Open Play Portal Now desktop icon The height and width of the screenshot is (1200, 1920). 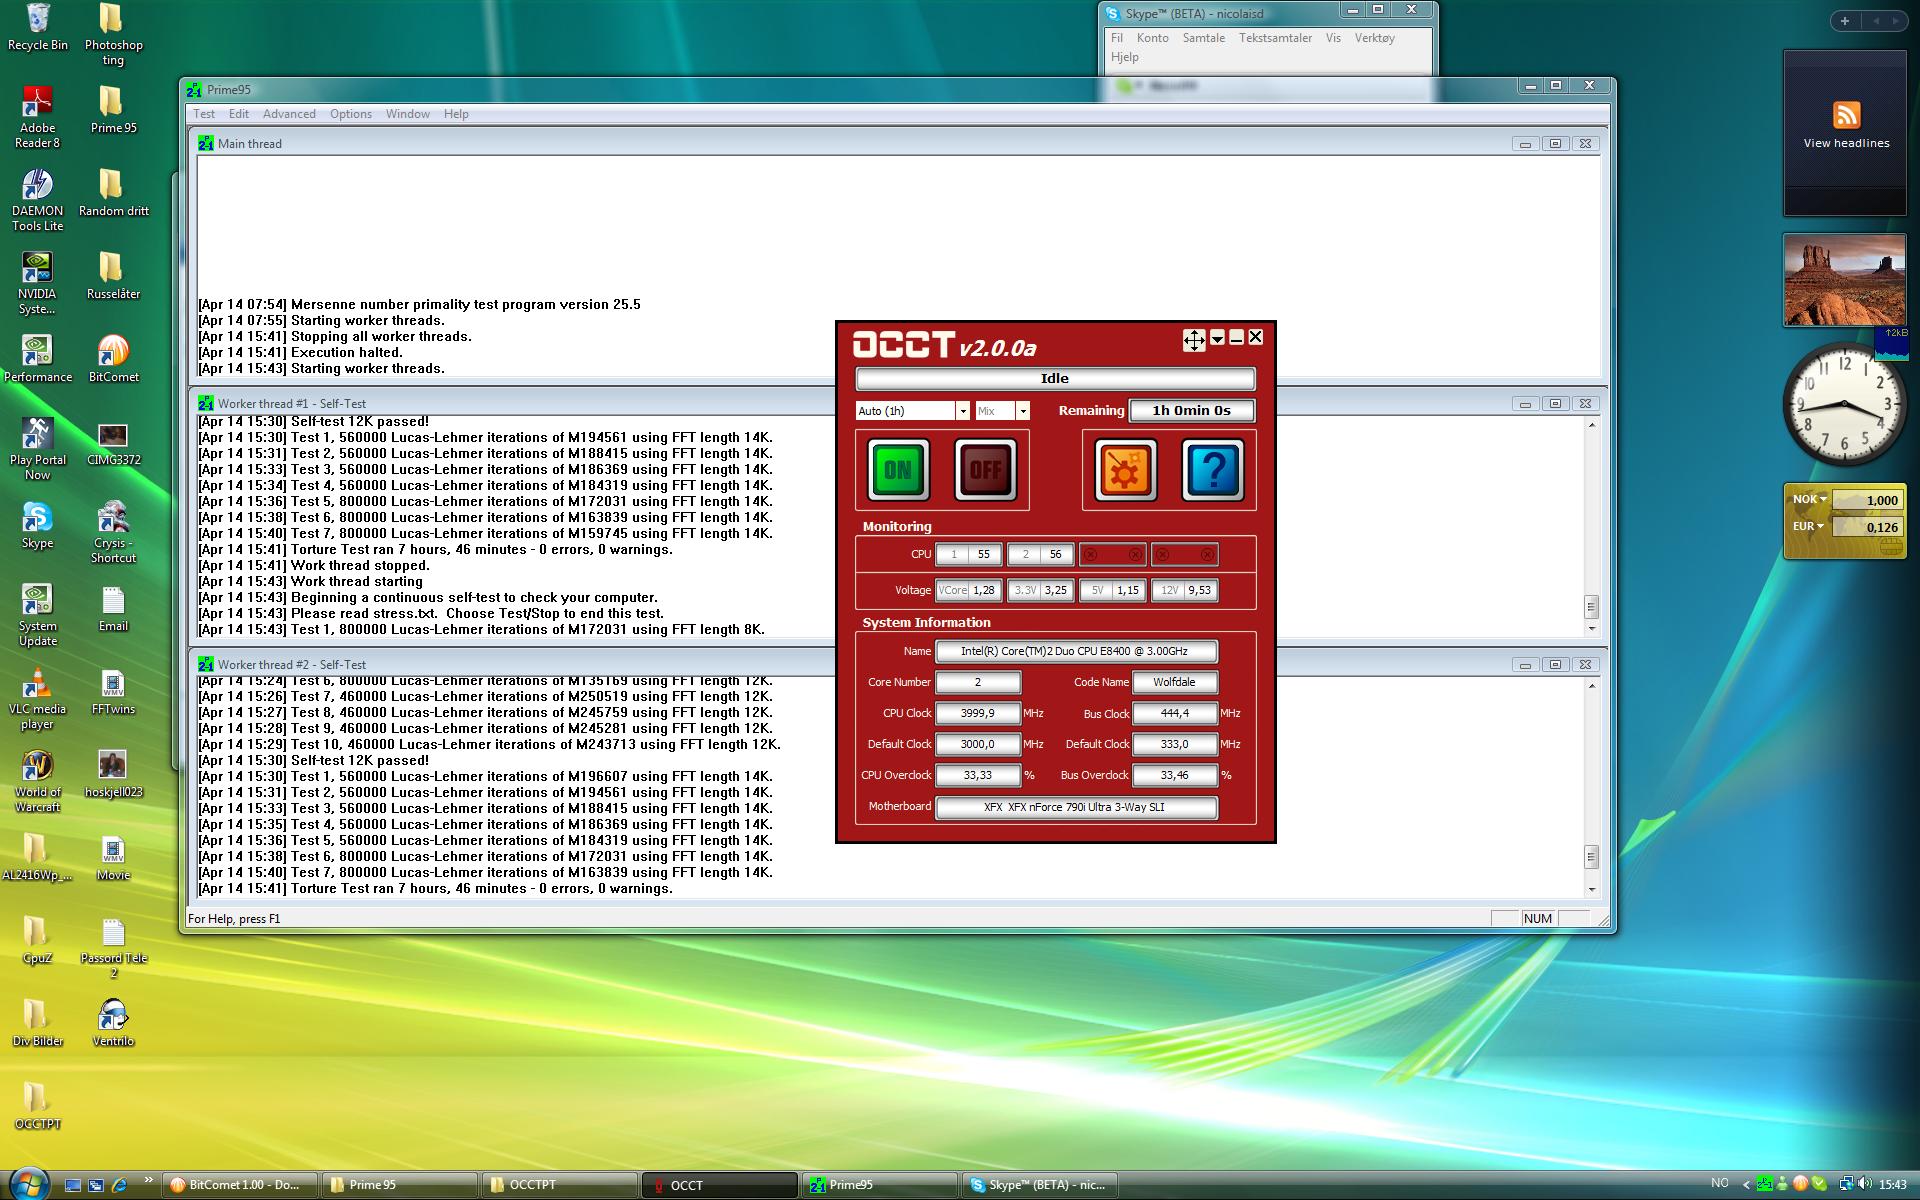38,450
